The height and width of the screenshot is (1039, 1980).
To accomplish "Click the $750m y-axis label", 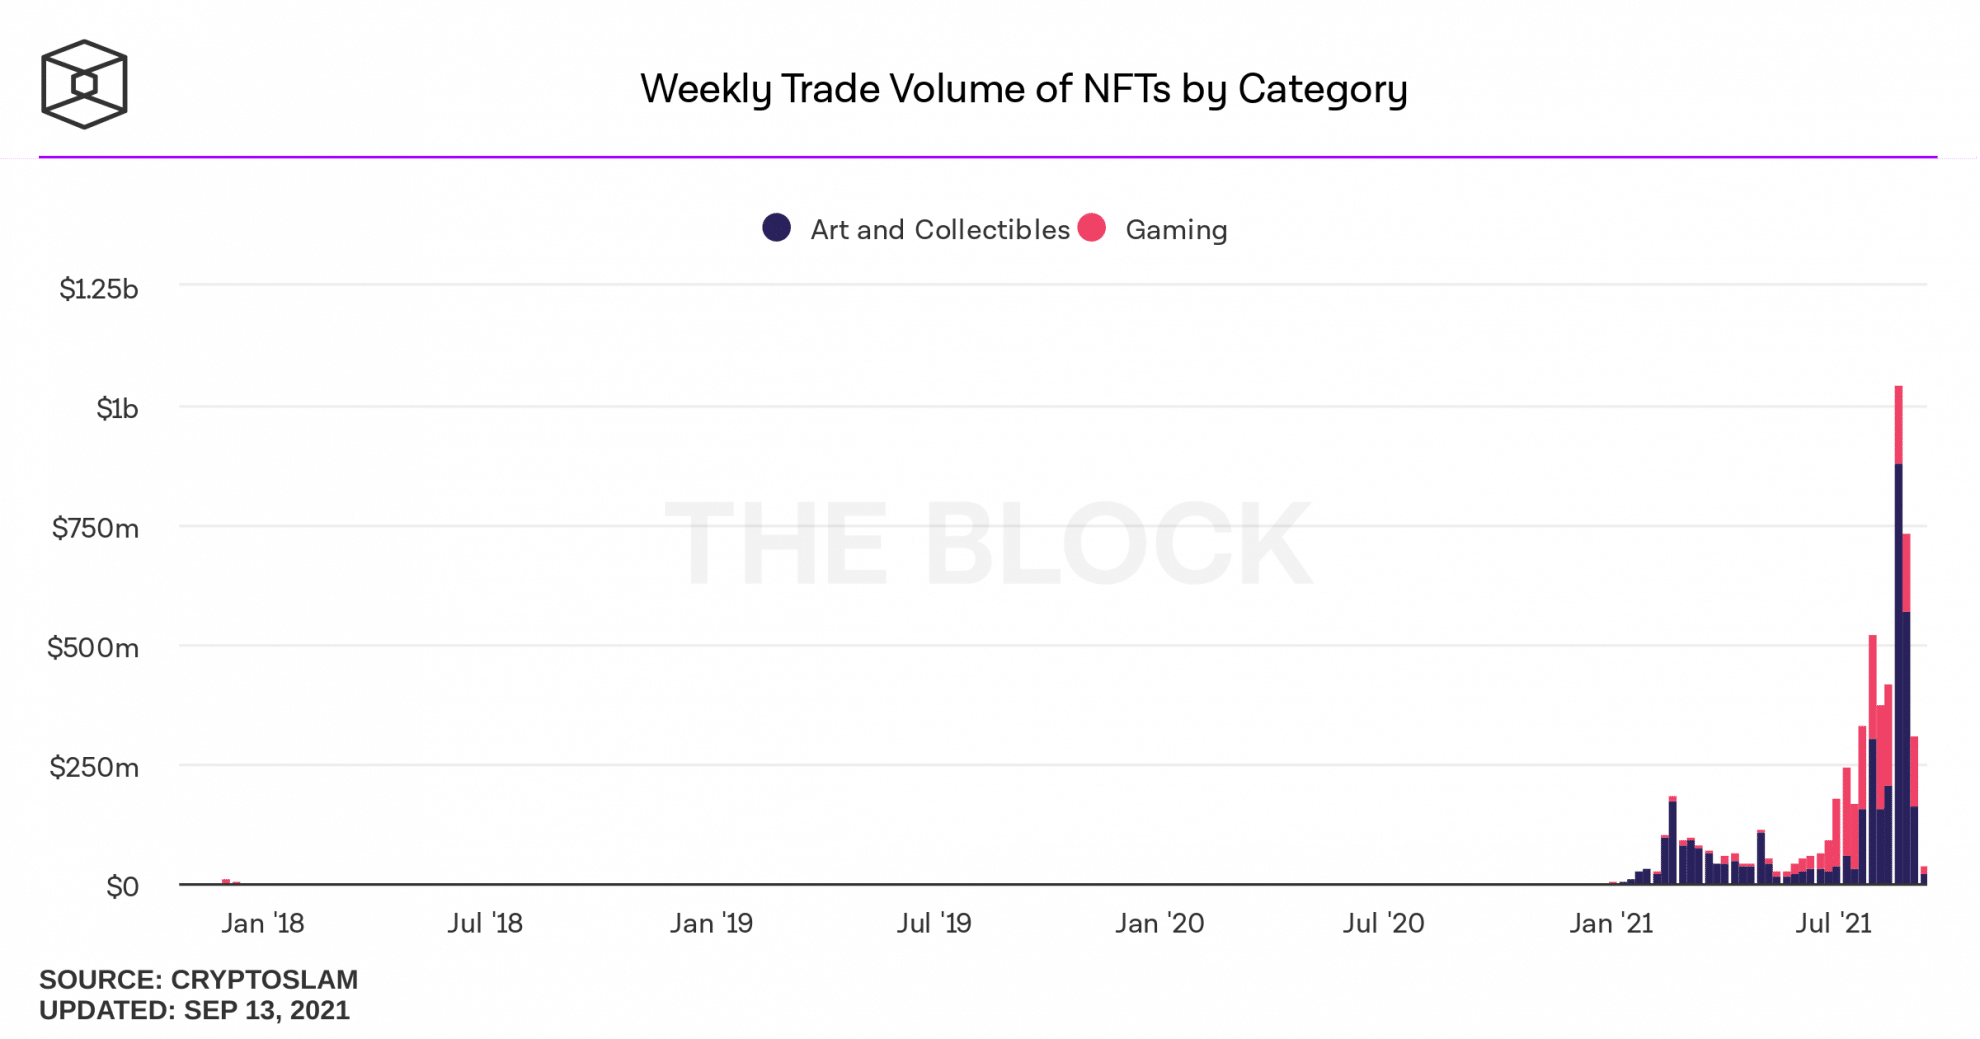I will click(x=95, y=528).
